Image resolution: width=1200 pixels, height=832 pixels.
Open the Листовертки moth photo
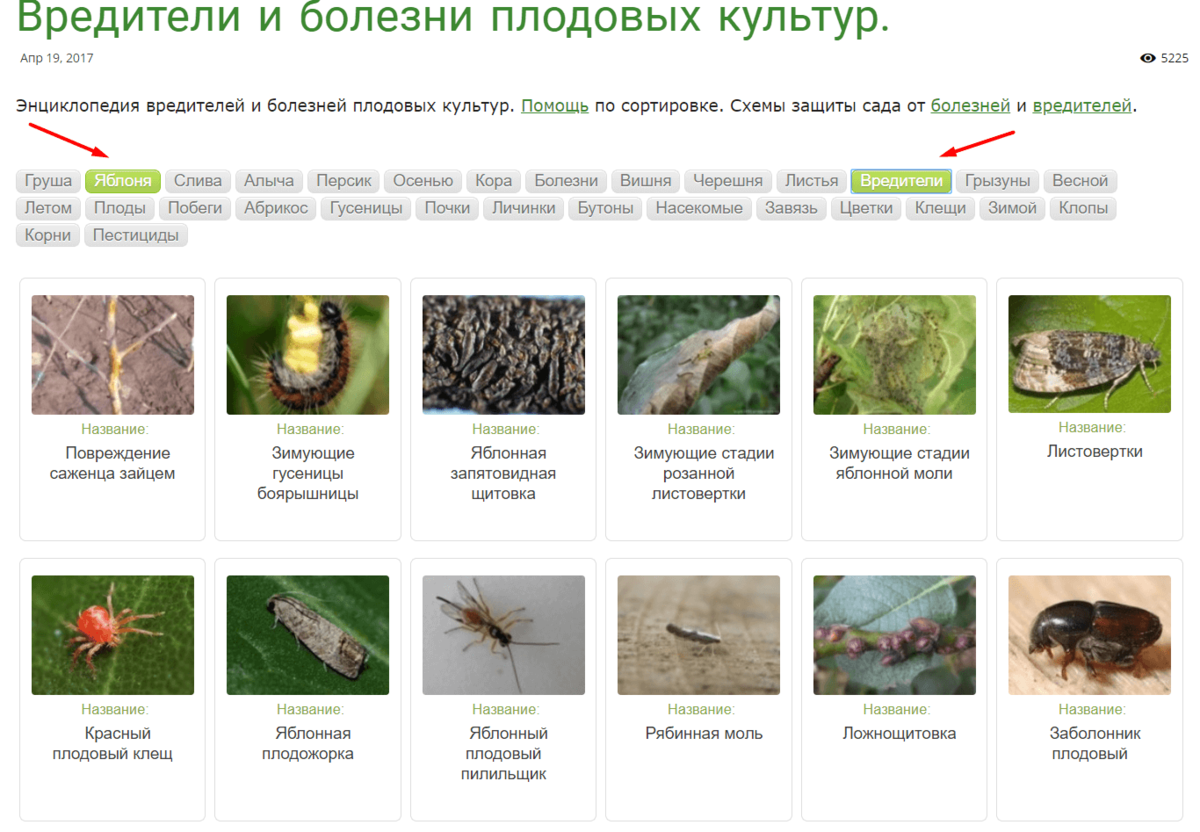pos(1090,354)
